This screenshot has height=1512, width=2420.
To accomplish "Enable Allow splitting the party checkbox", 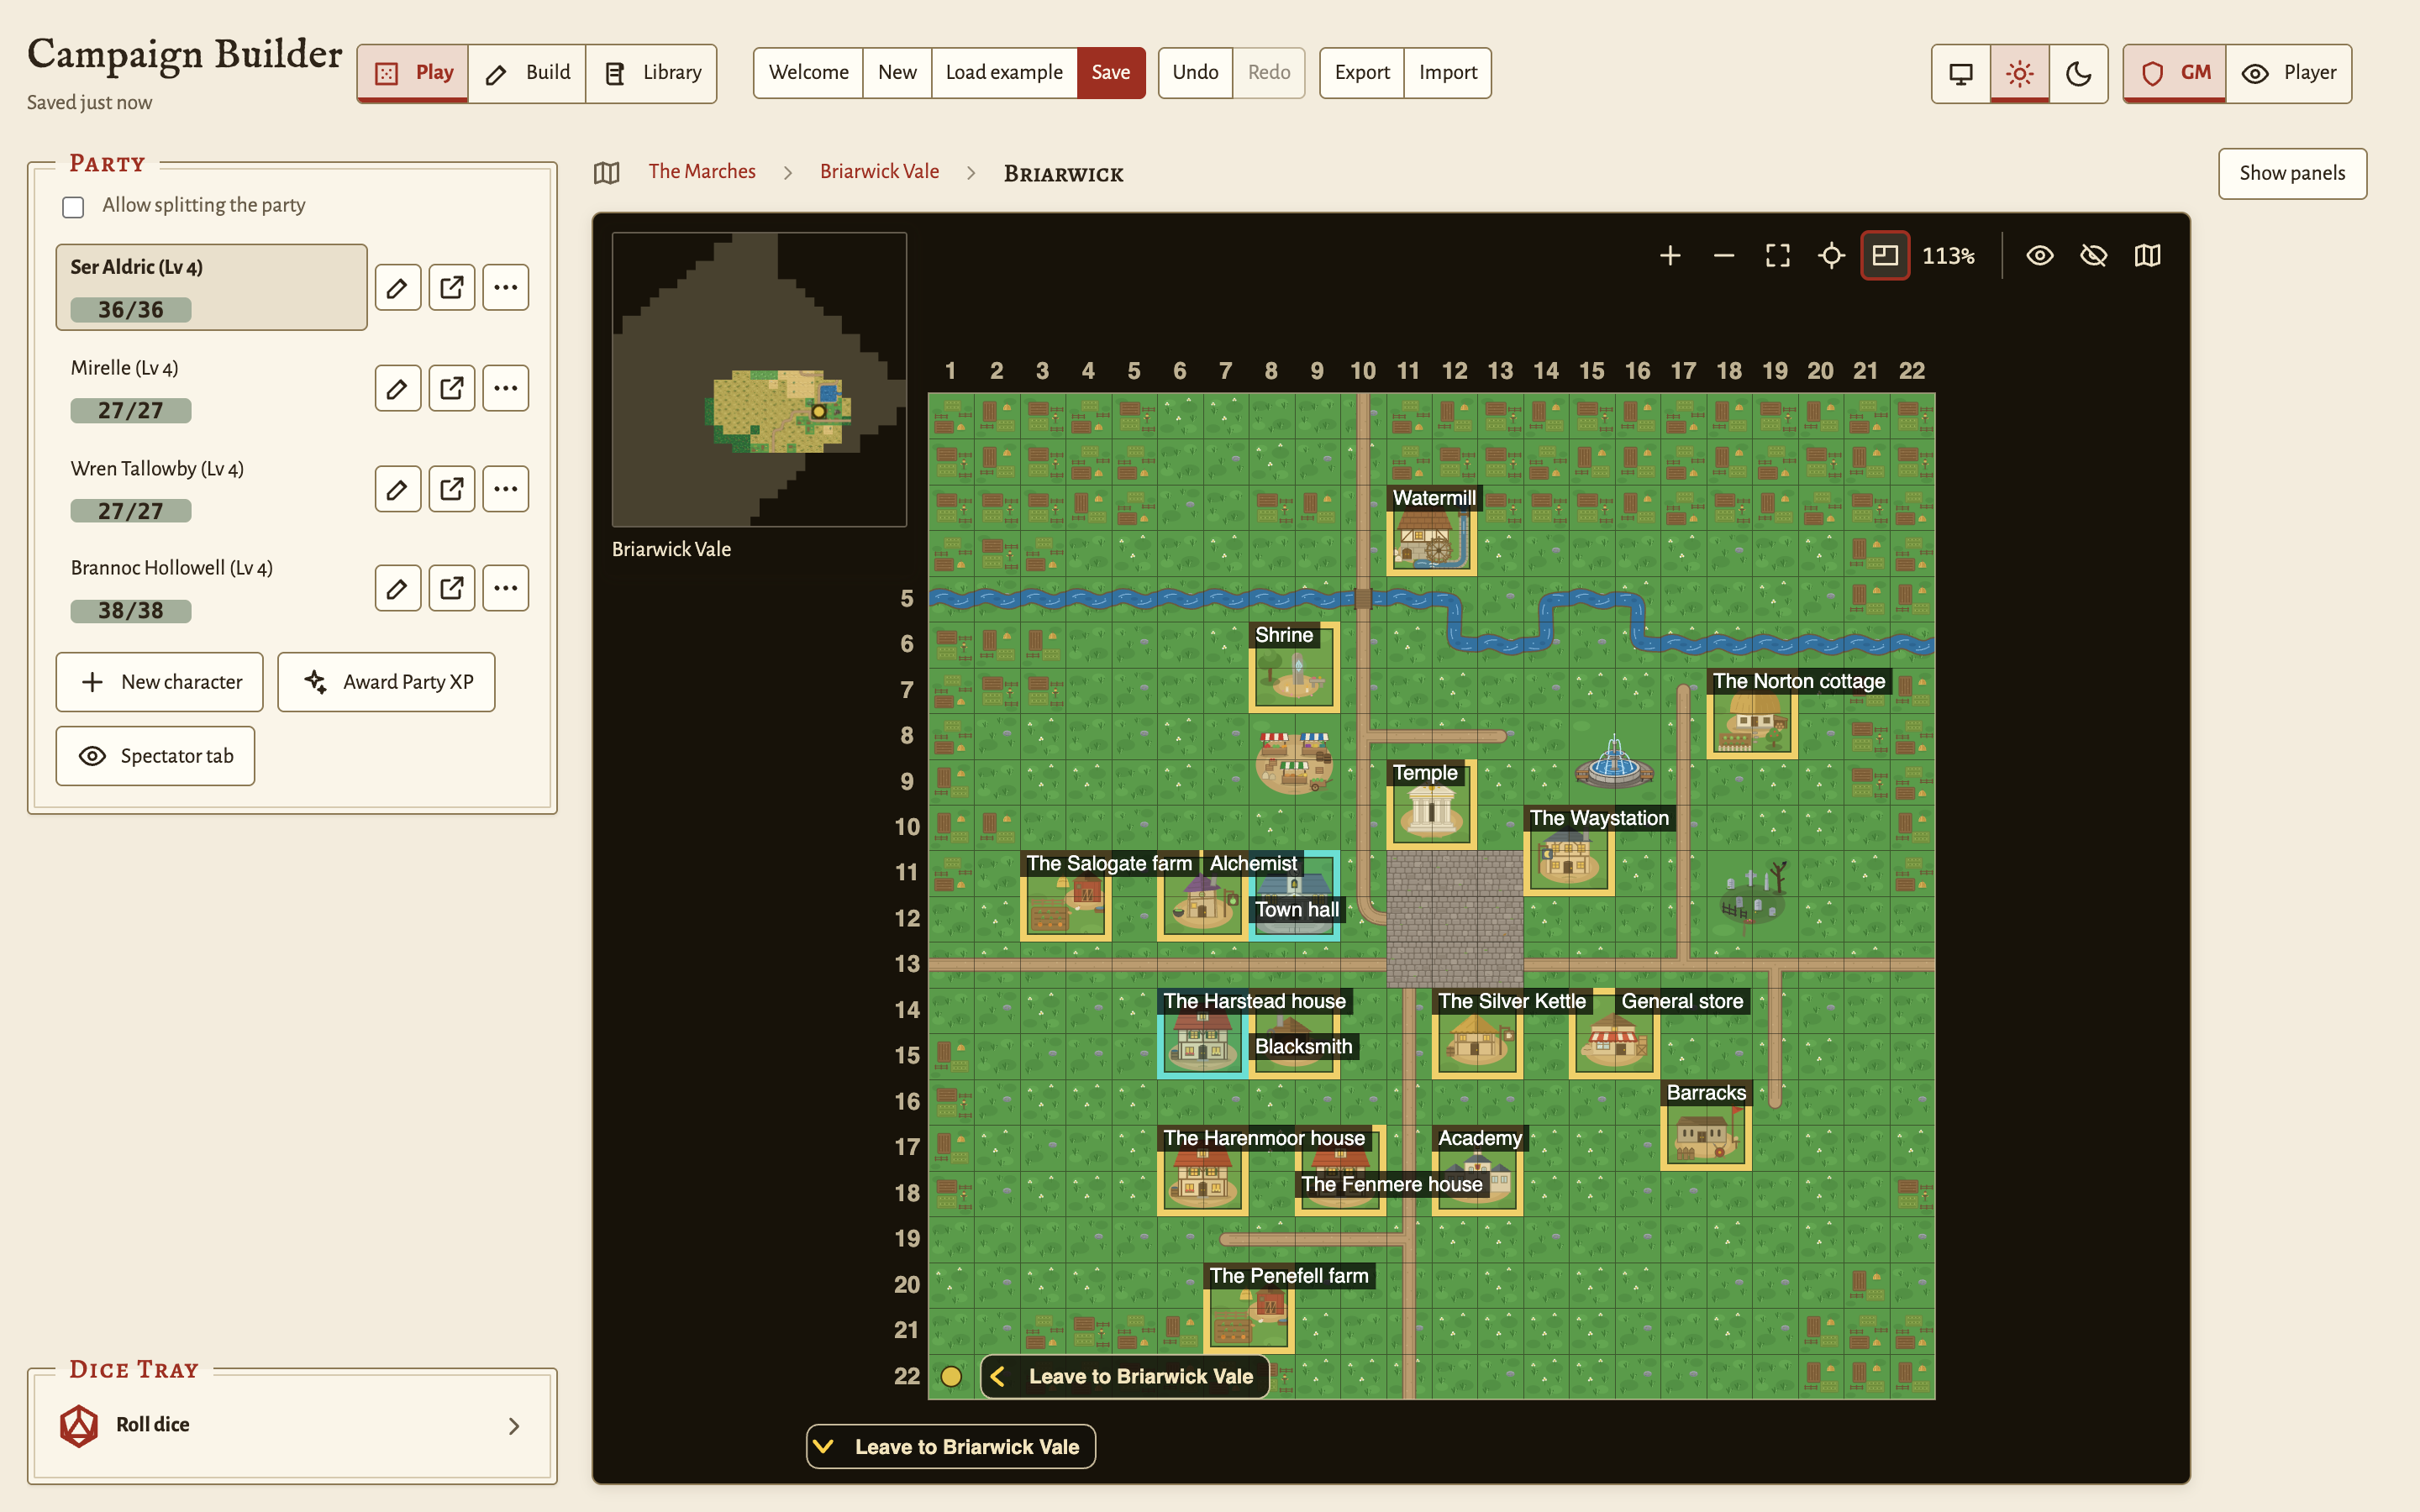I will tap(73, 207).
